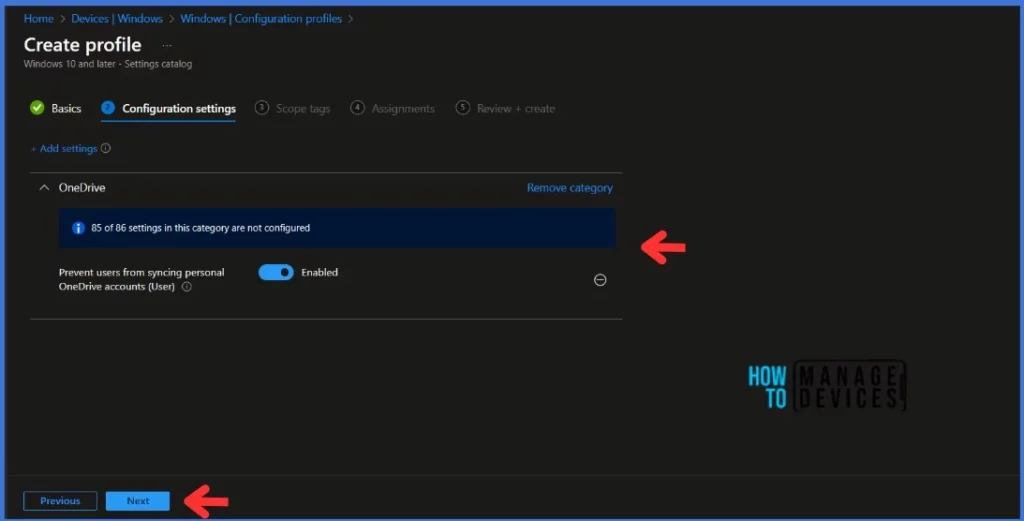The image size is (1024, 521).
Task: Click the green checkmark icon on Basics
Action: click(x=37, y=108)
